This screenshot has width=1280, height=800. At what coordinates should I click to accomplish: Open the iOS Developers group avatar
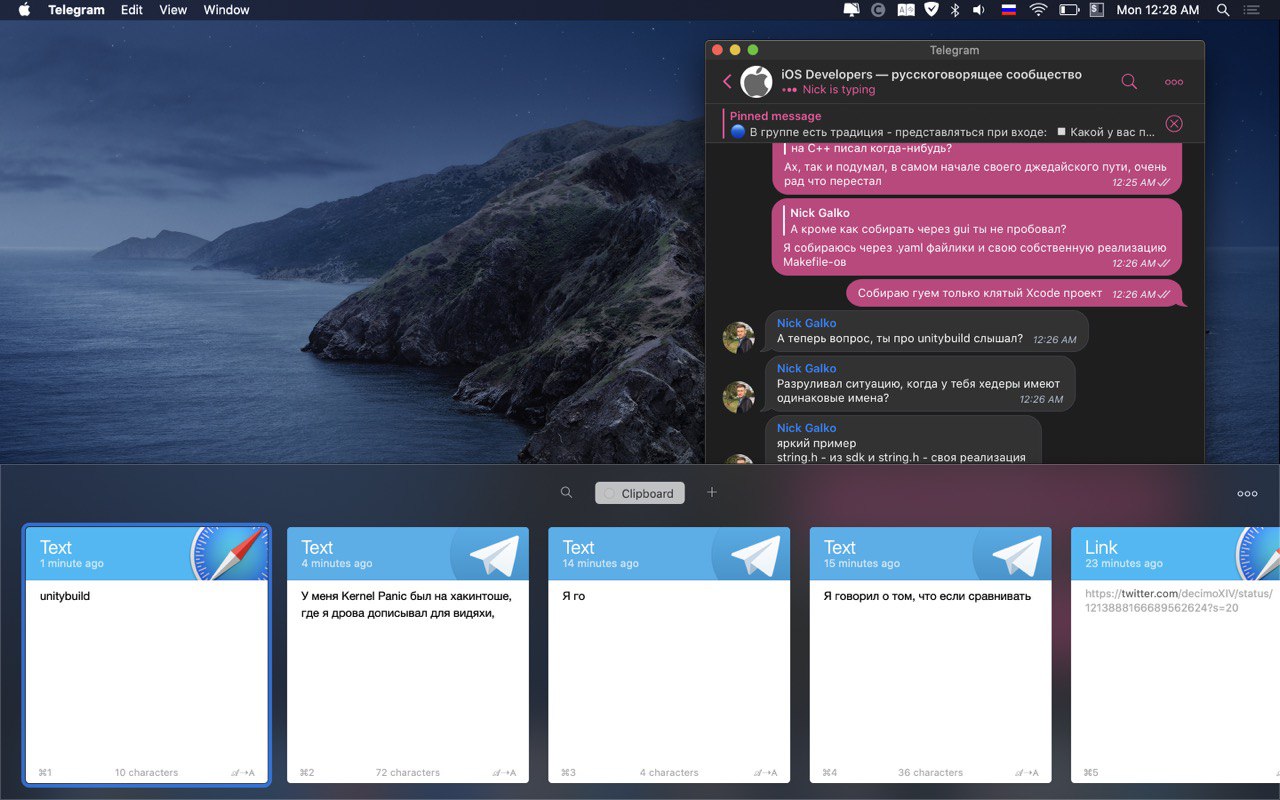pyautogui.click(x=756, y=82)
